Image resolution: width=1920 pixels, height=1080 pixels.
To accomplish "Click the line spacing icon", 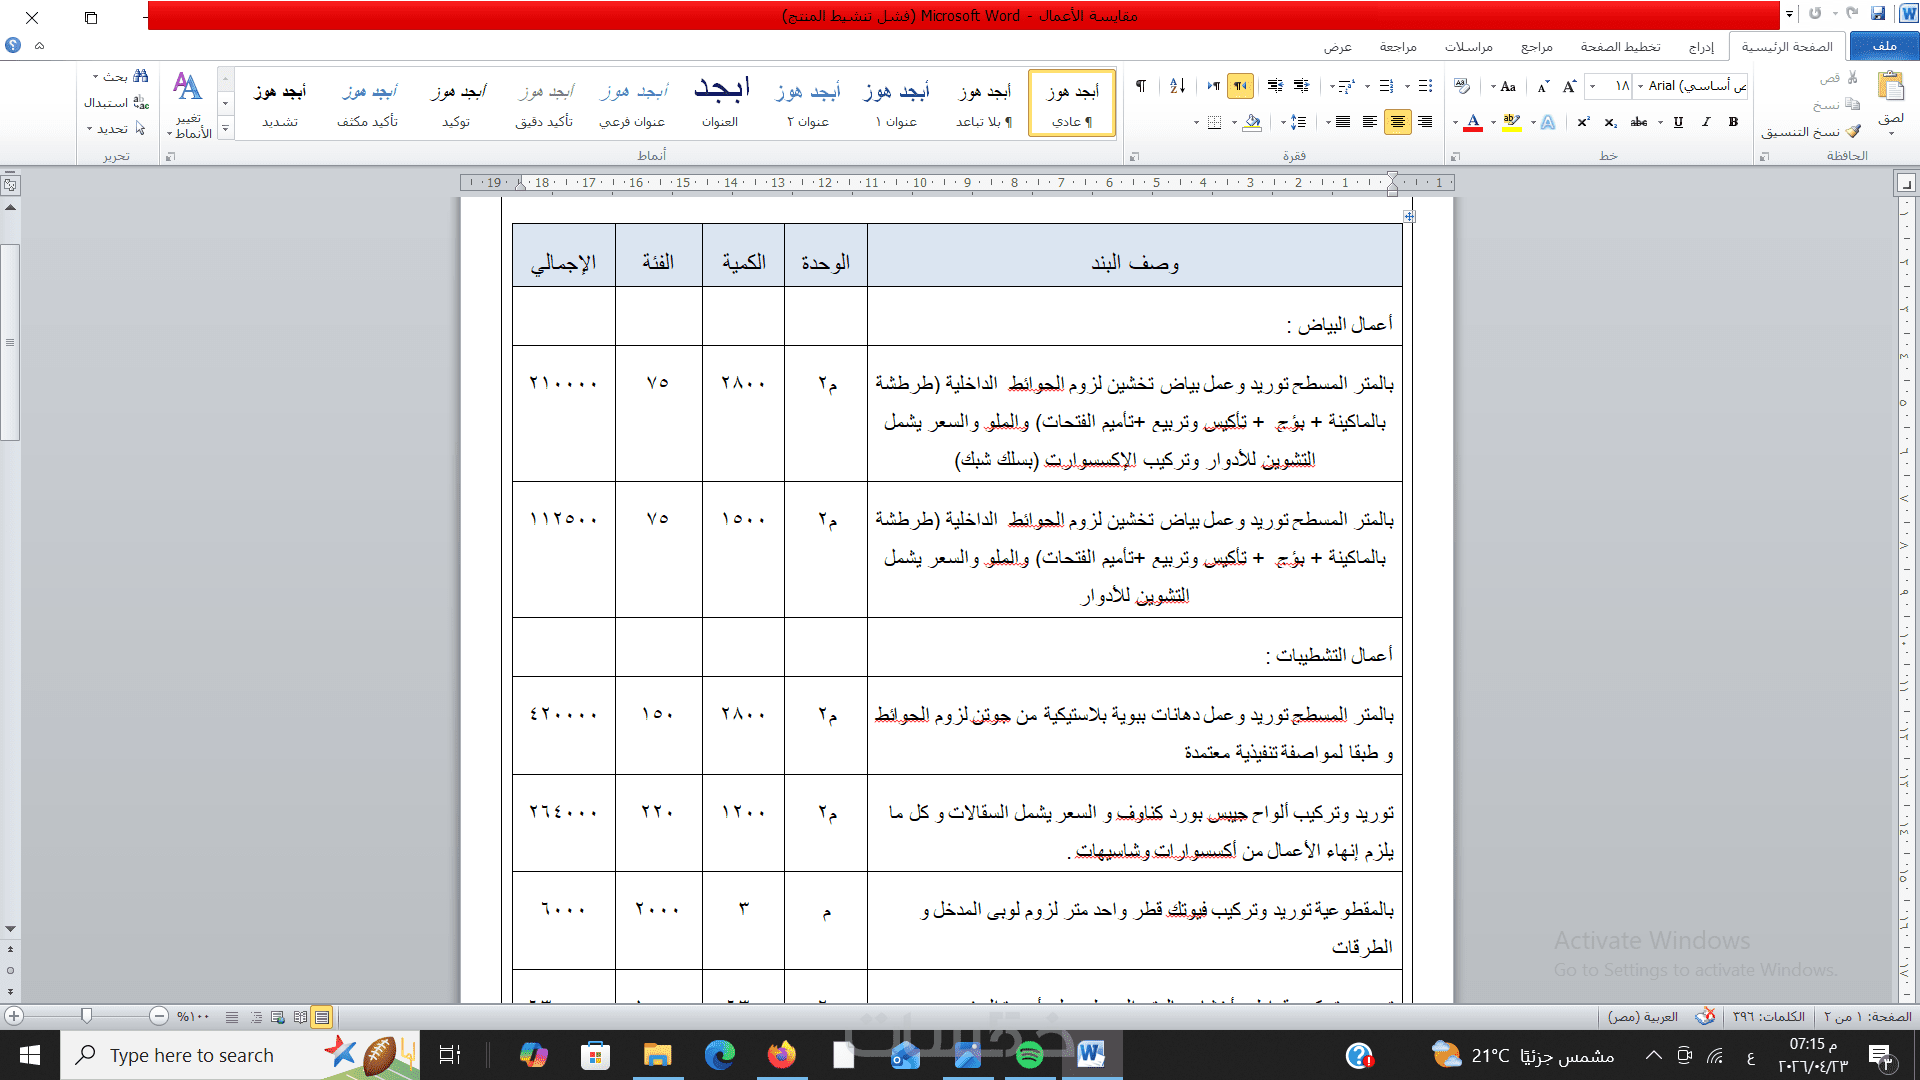I will (x=1297, y=122).
